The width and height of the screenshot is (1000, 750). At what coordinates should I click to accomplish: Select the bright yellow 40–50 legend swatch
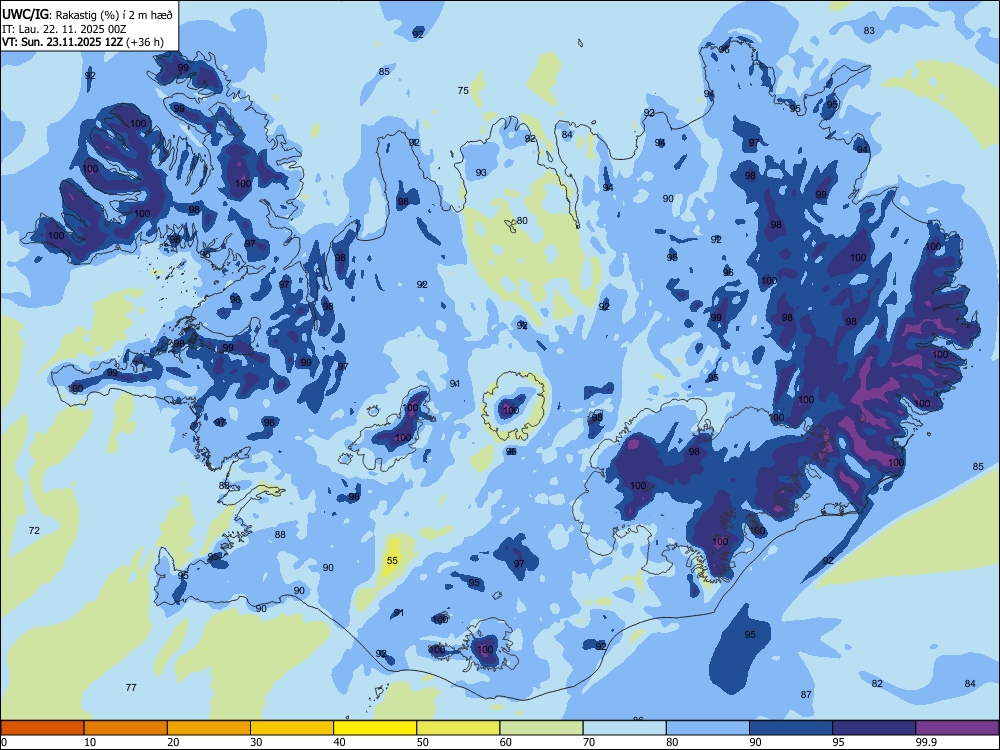(x=375, y=728)
